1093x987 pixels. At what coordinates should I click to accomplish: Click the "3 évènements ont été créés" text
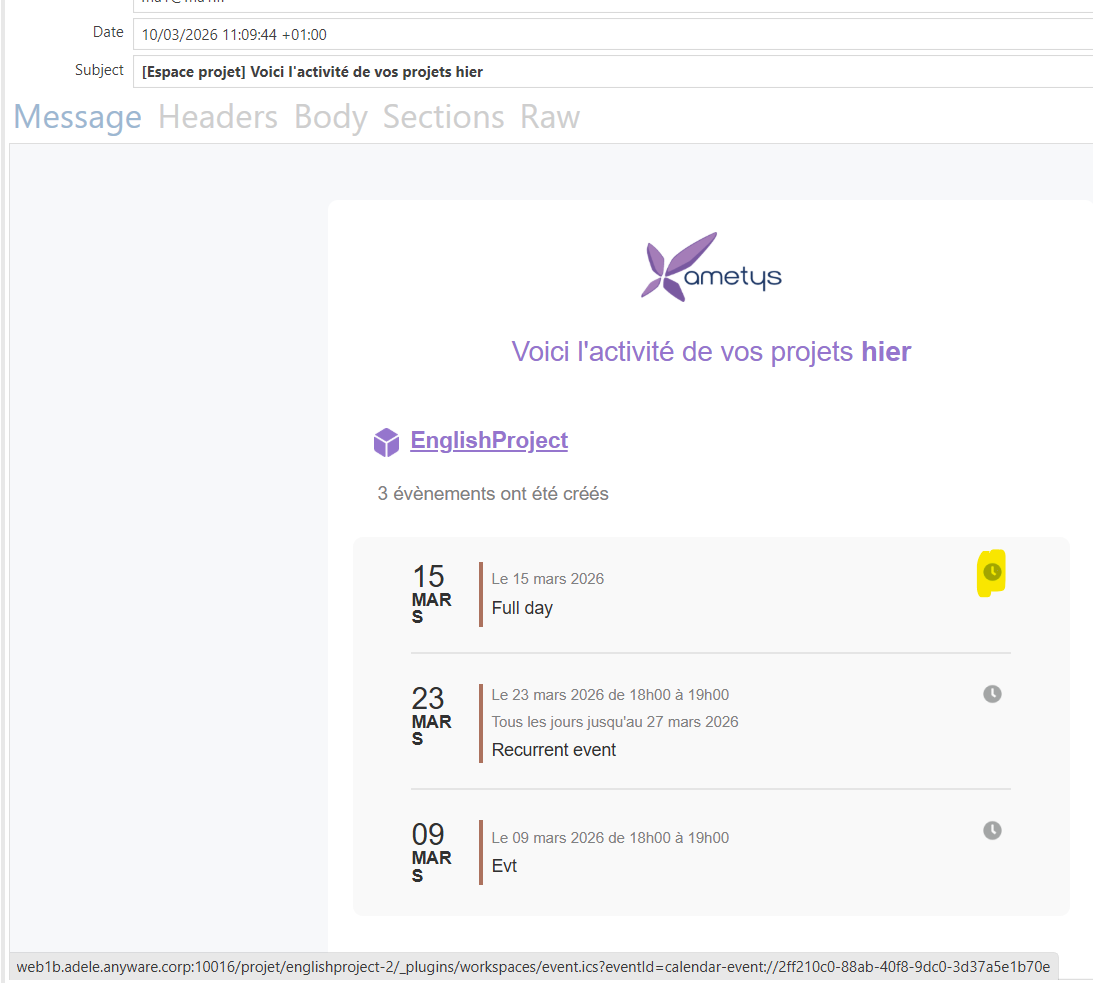click(x=493, y=493)
